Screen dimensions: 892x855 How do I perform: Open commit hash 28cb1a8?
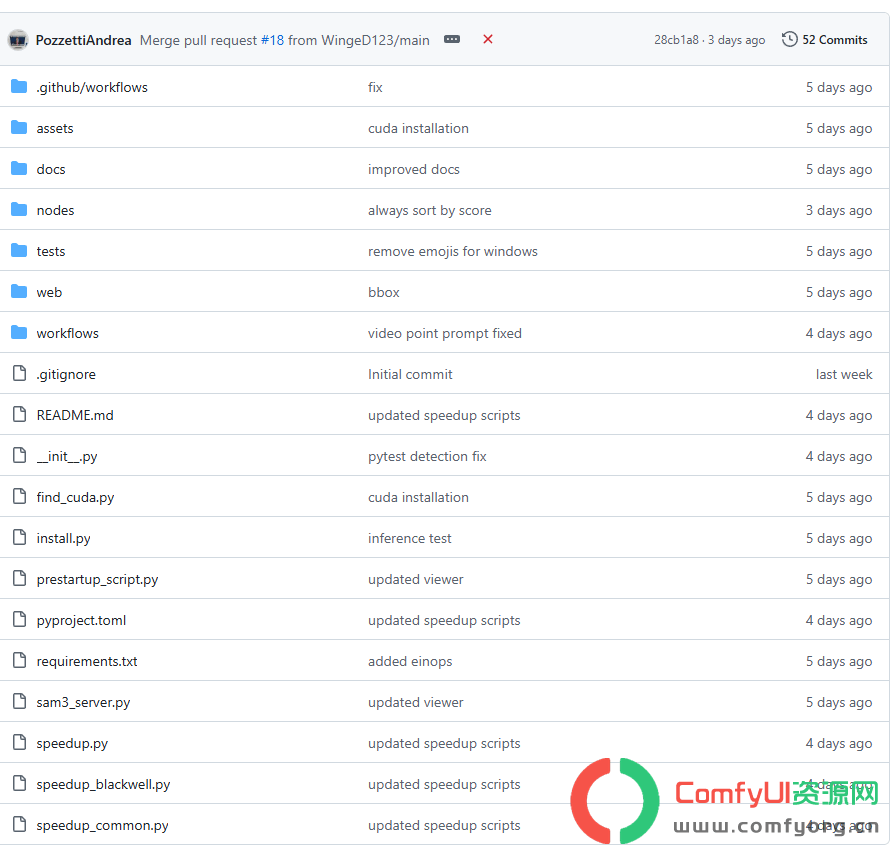click(676, 40)
